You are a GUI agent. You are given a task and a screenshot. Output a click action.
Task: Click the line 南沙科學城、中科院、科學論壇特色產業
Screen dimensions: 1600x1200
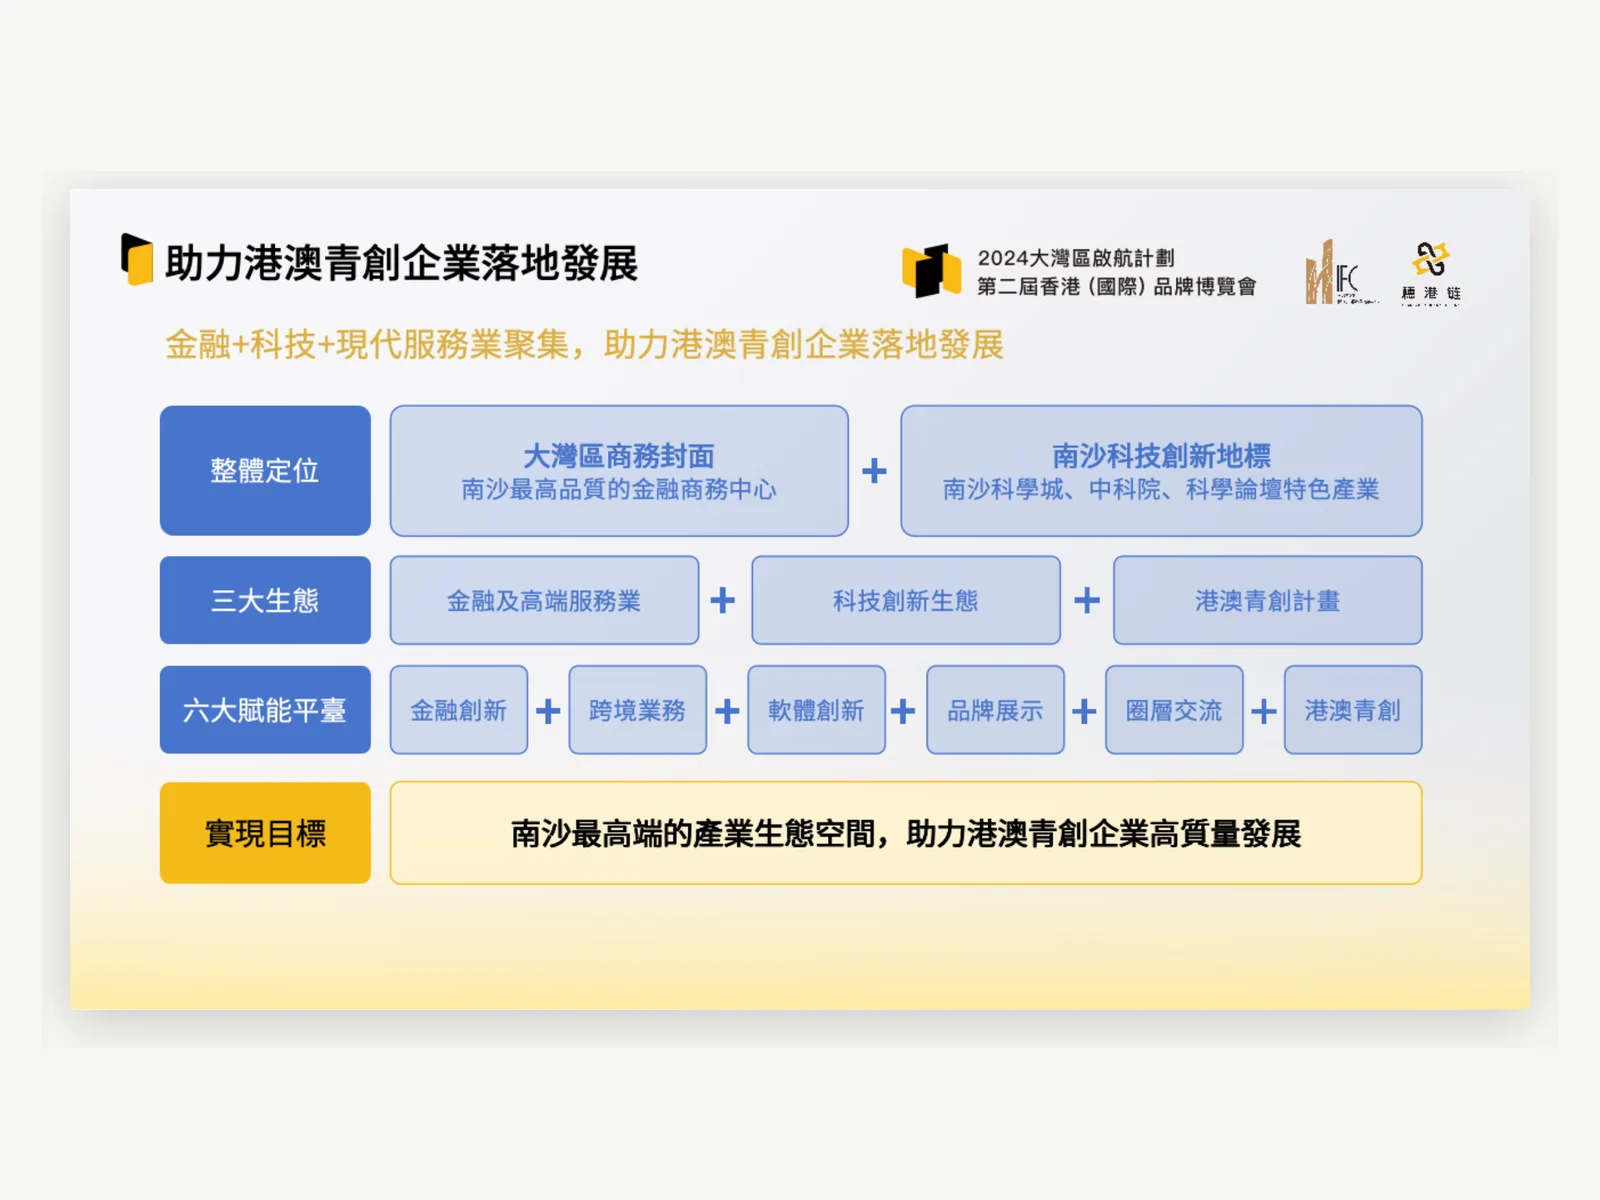pos(1161,489)
